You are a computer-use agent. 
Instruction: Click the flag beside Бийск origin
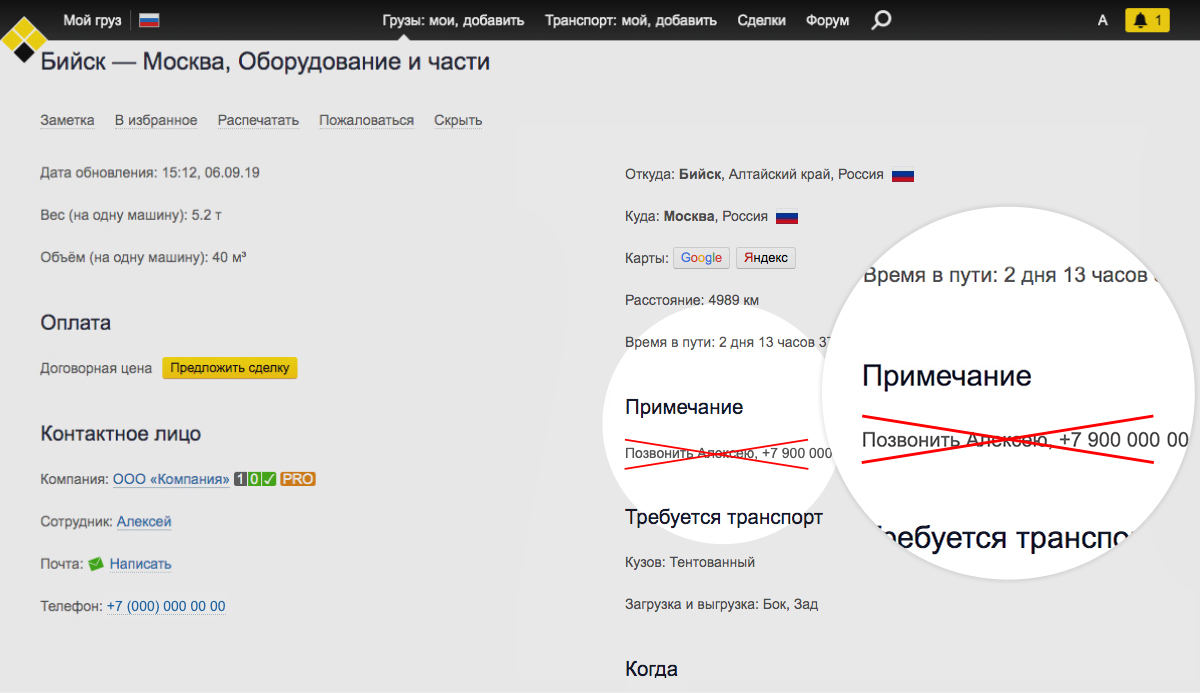[x=903, y=175]
